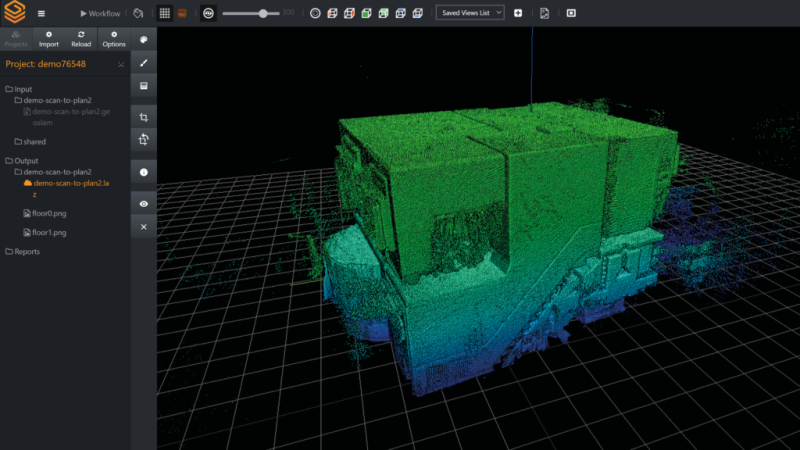Toggle the grid display button
Viewport: 800px width, 450px height.
pos(165,14)
